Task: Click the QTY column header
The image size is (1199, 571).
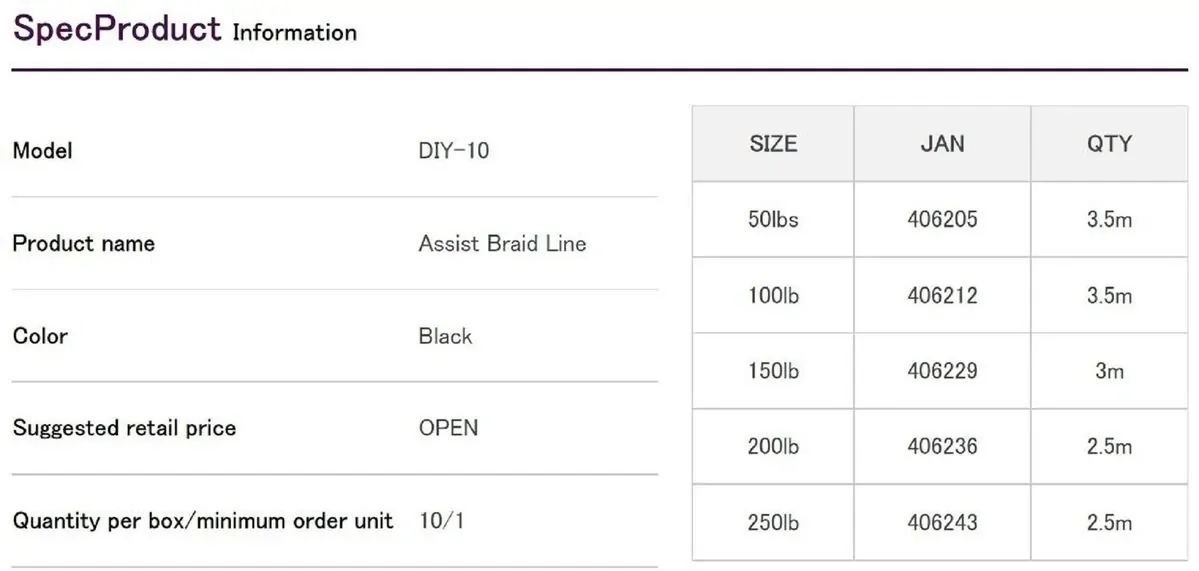Action: (x=1109, y=144)
